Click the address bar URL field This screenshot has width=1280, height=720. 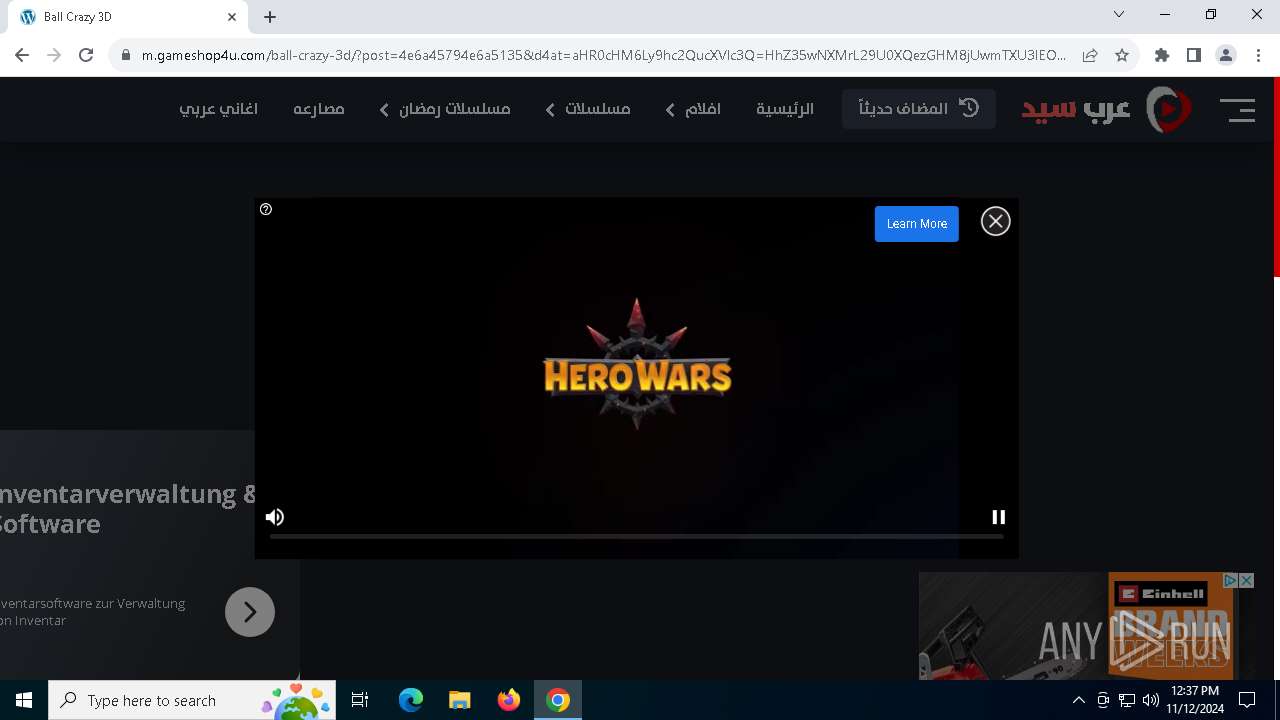pos(603,56)
